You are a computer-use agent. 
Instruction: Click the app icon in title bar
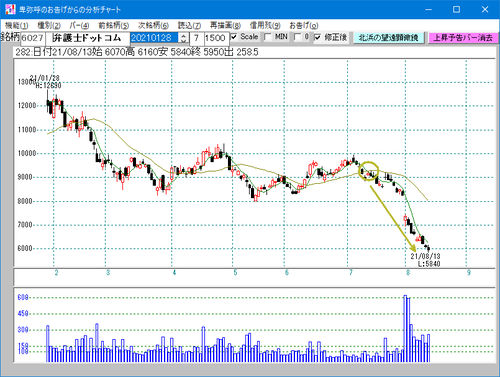pyautogui.click(x=10, y=9)
